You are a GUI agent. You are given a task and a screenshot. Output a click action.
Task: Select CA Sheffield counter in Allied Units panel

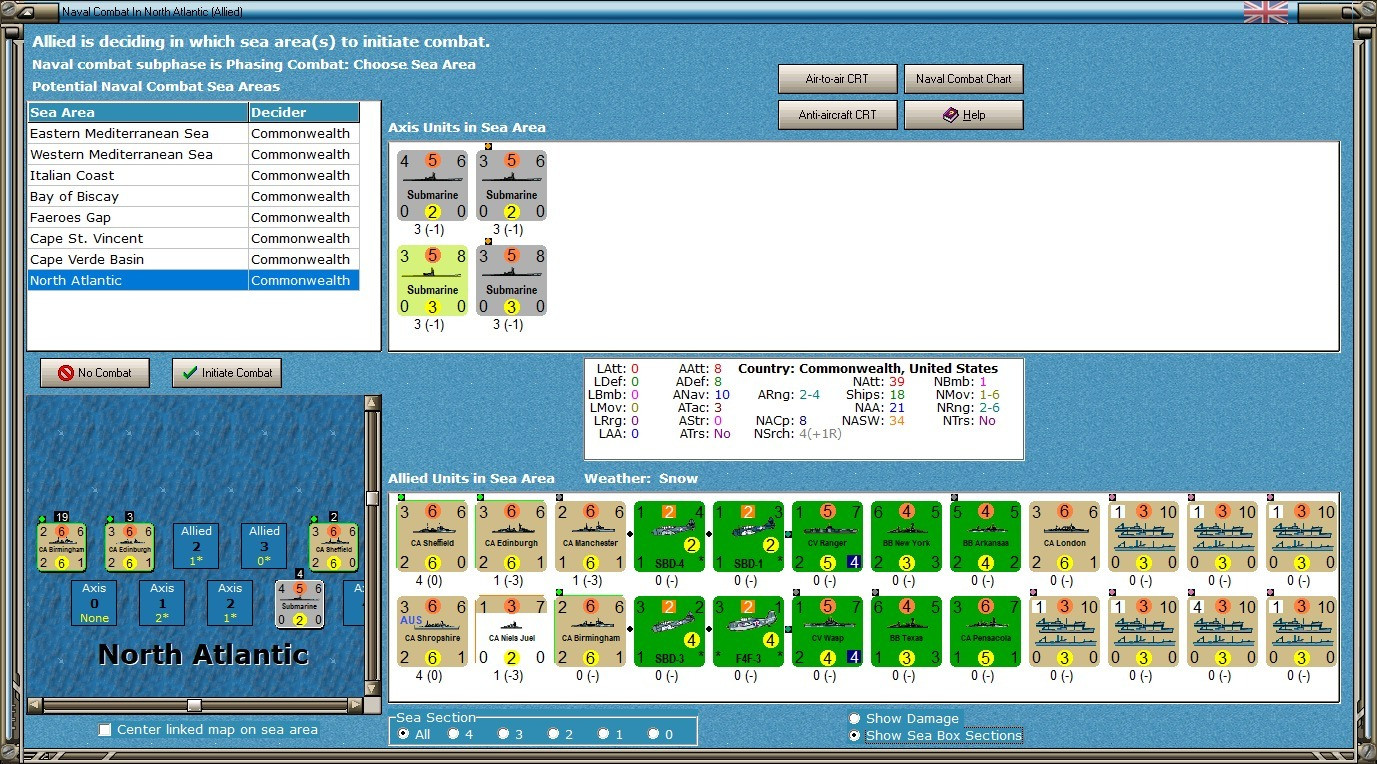pos(432,536)
